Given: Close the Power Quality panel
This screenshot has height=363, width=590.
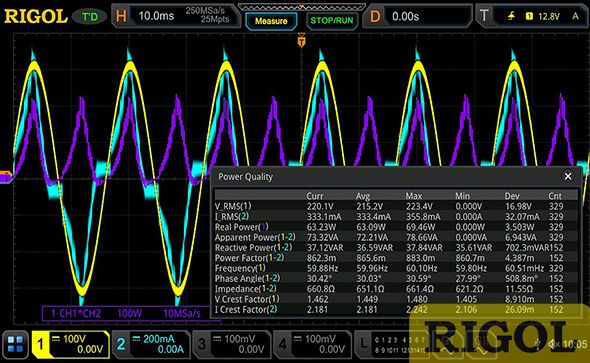Looking at the screenshot, I should pyautogui.click(x=568, y=176).
